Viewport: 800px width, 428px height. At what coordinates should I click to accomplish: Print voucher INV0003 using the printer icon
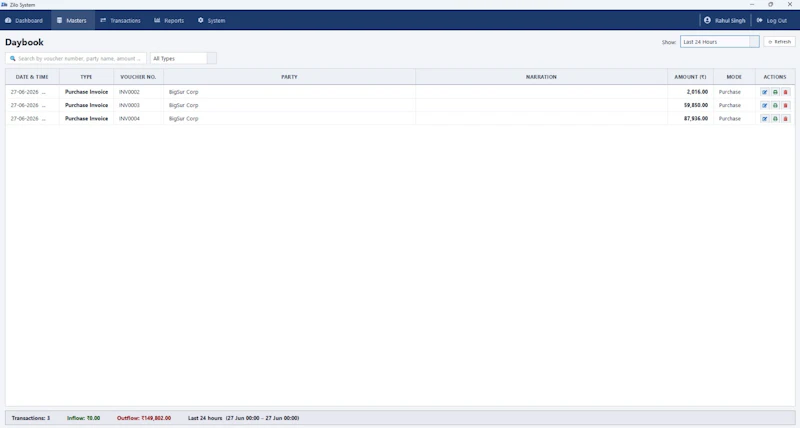(x=775, y=105)
